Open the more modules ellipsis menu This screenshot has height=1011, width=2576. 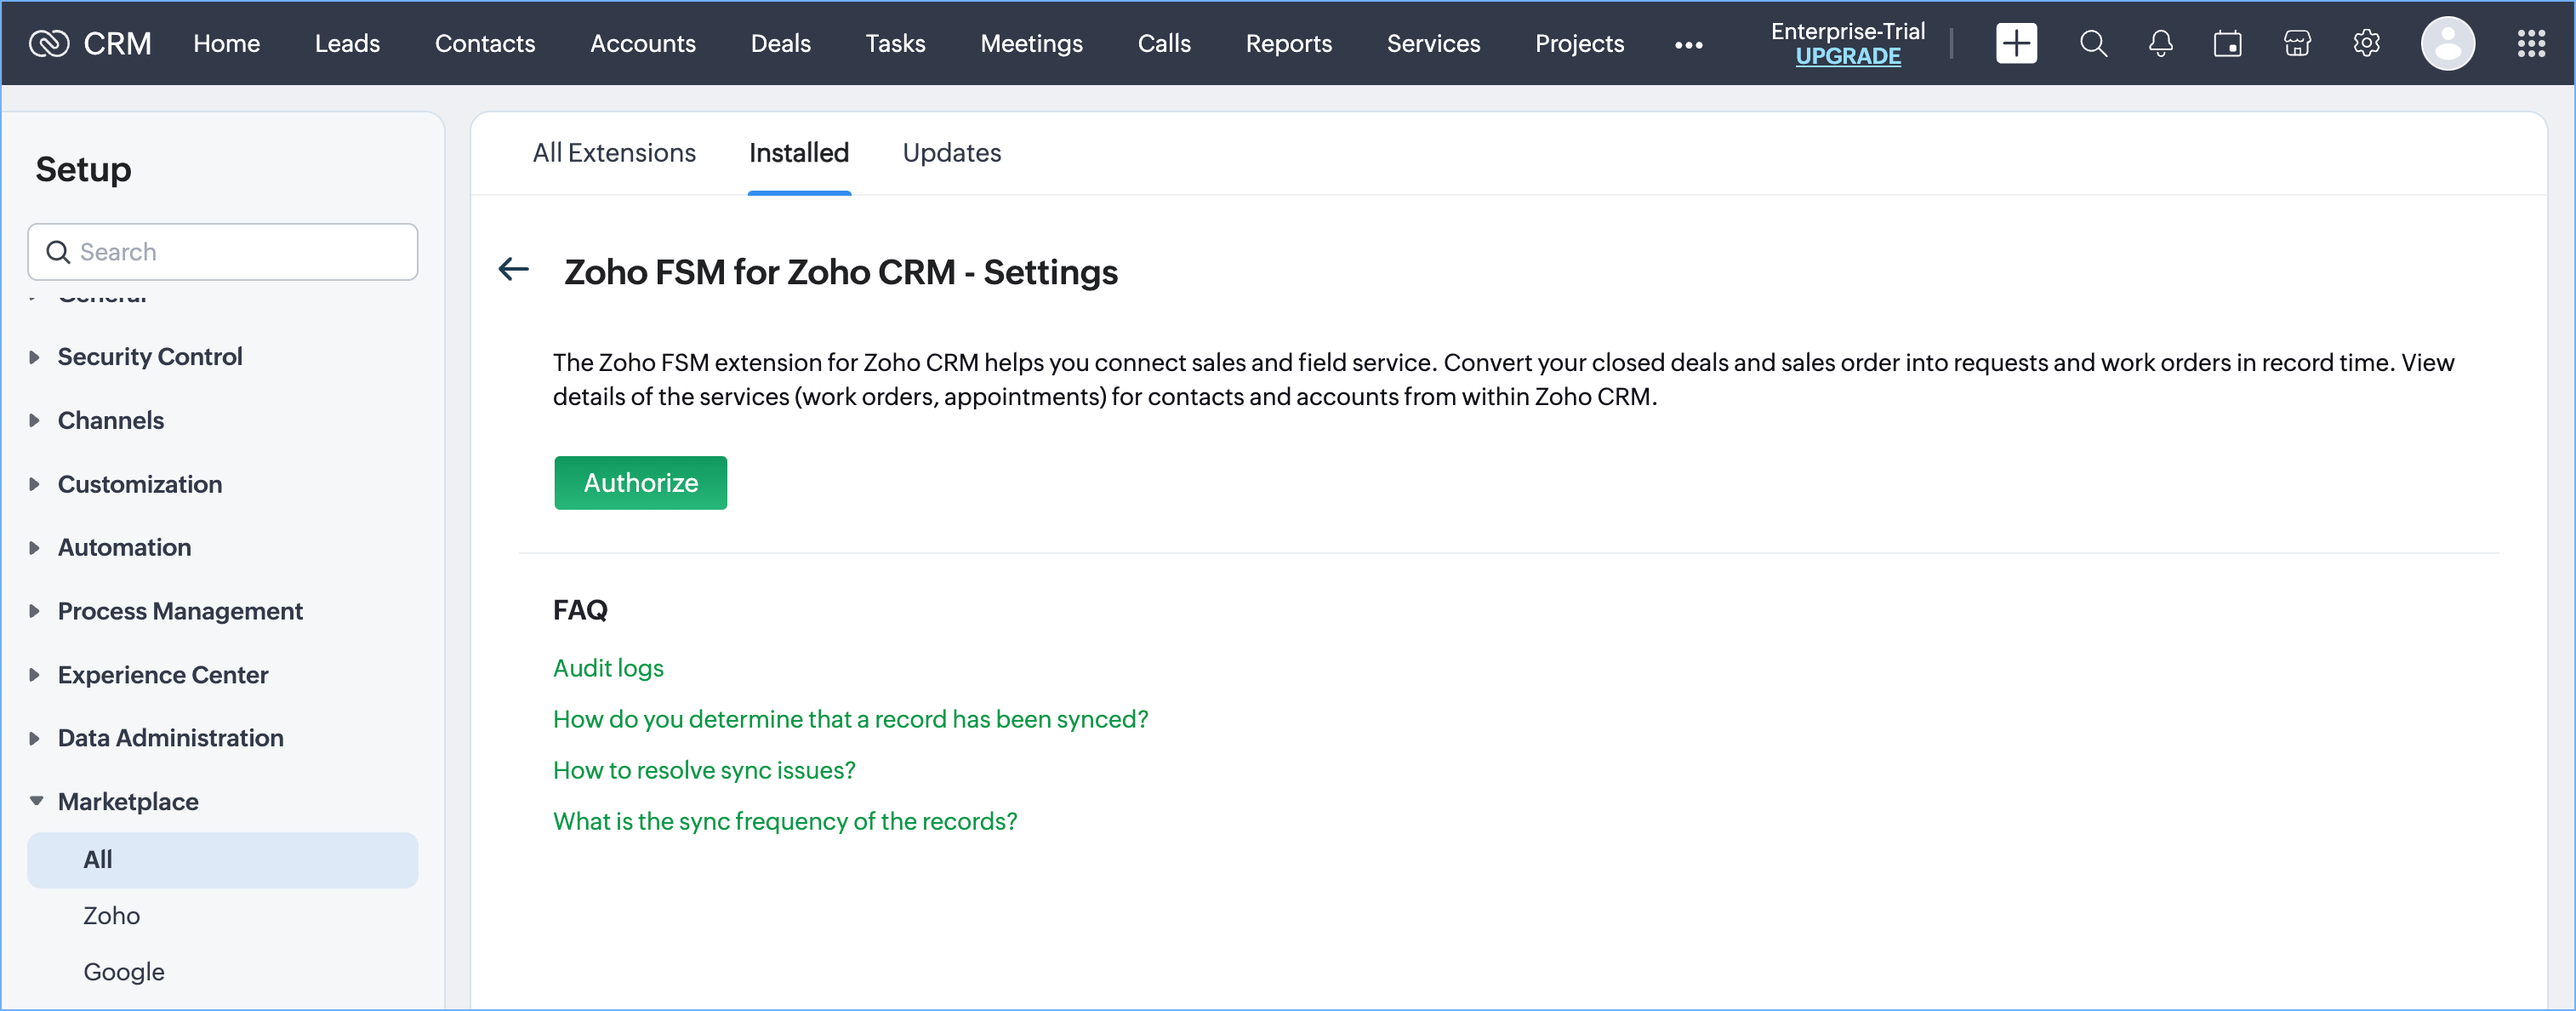1688,45
